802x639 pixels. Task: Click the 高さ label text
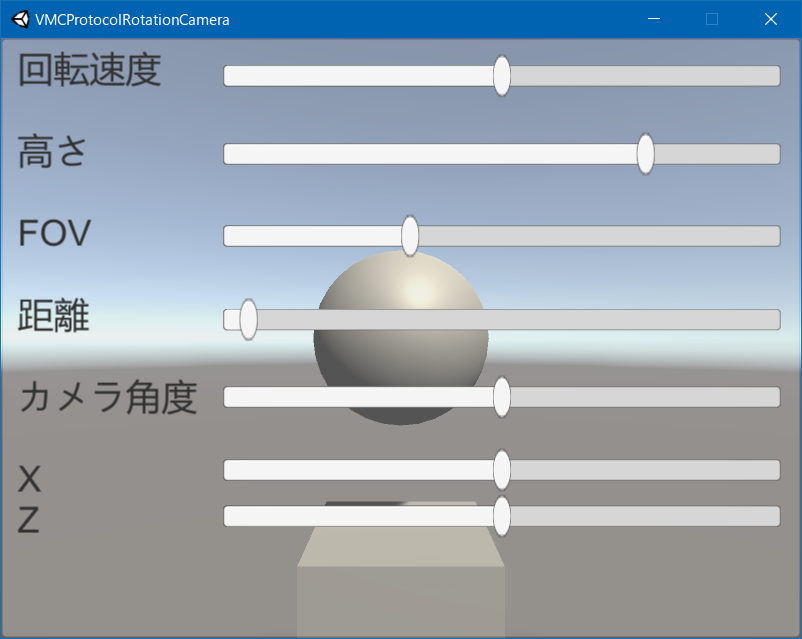click(x=50, y=151)
